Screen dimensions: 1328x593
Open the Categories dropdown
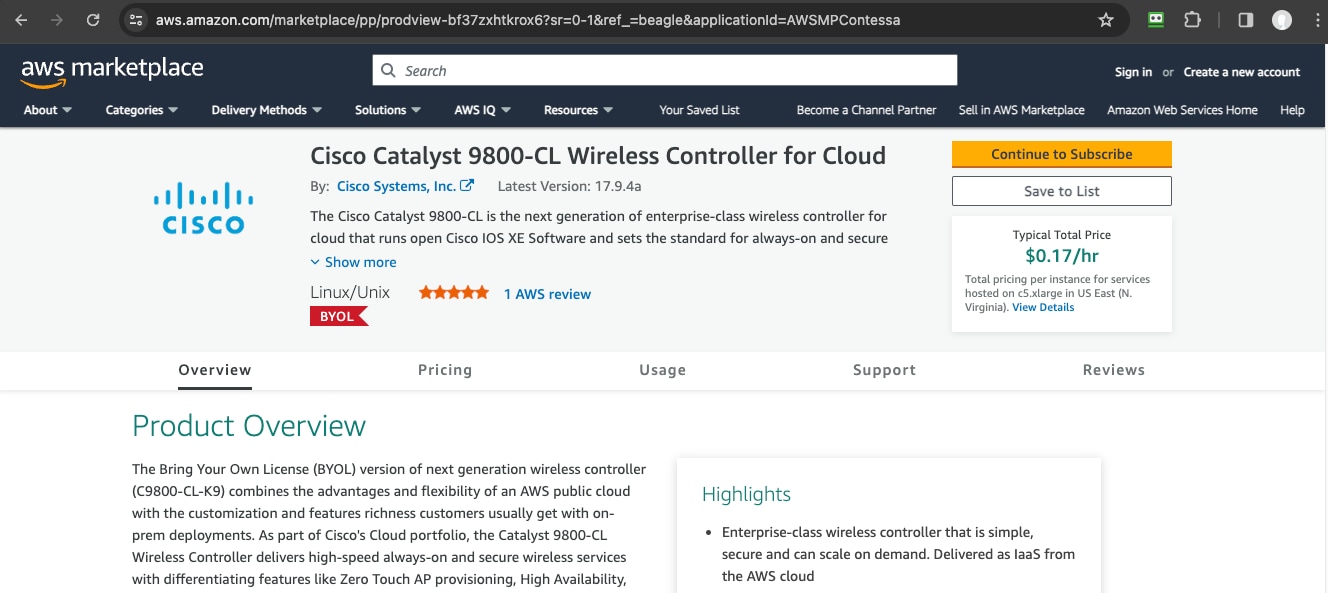pos(141,110)
